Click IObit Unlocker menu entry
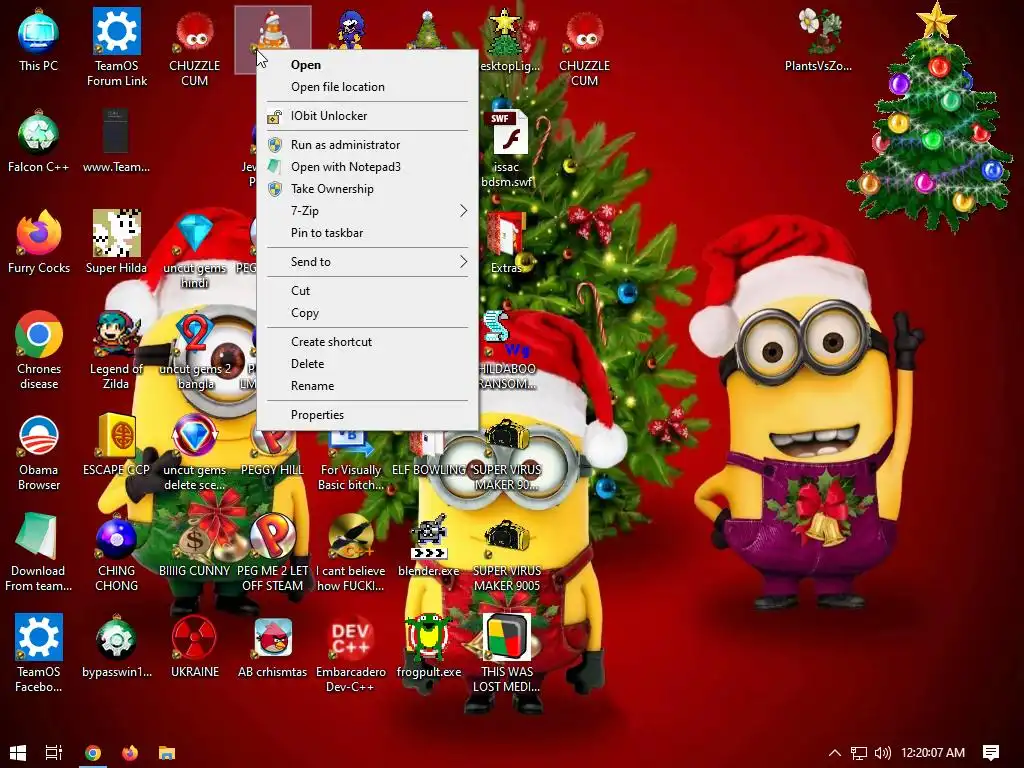This screenshot has height=768, width=1024. (x=368, y=116)
